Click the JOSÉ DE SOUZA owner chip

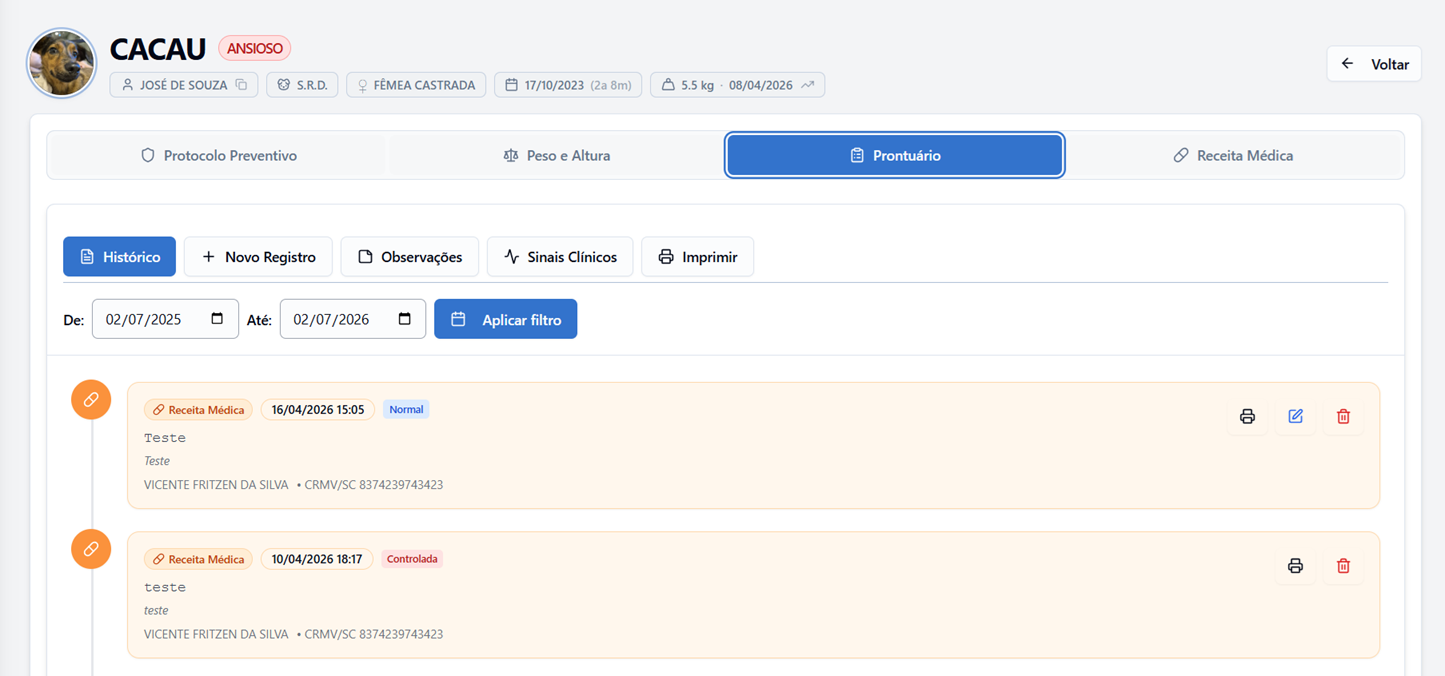(184, 85)
